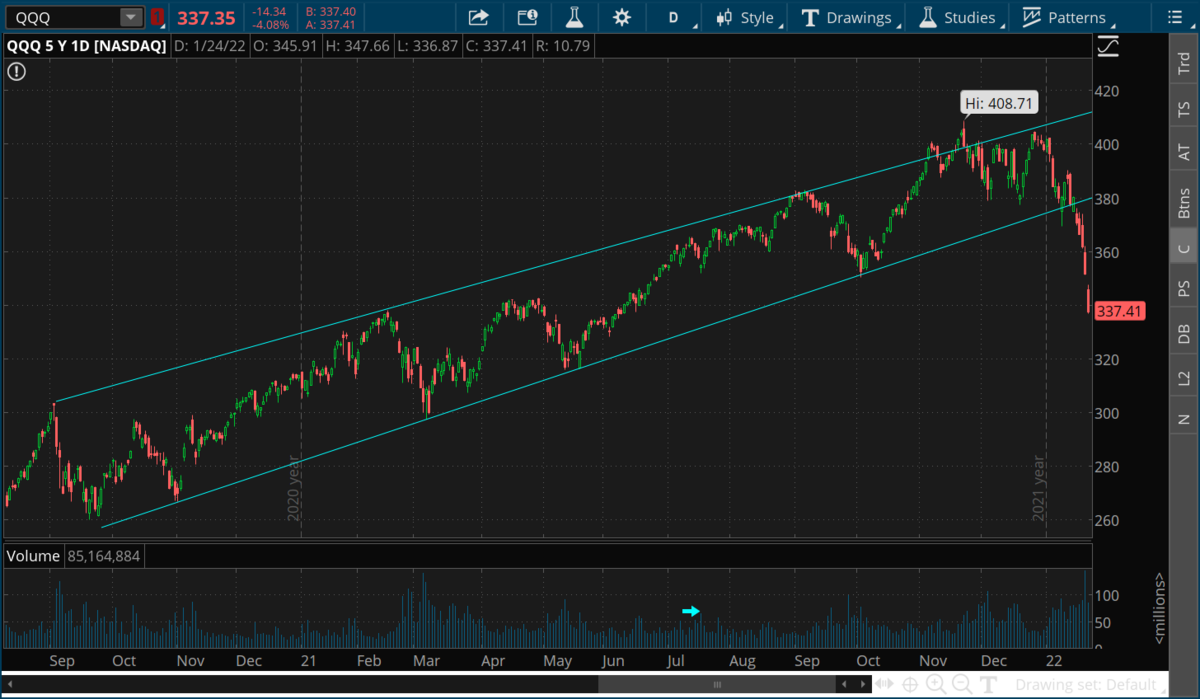Expand the QQQ symbol dropdown arrow
The height and width of the screenshot is (699, 1200).
click(x=131, y=17)
